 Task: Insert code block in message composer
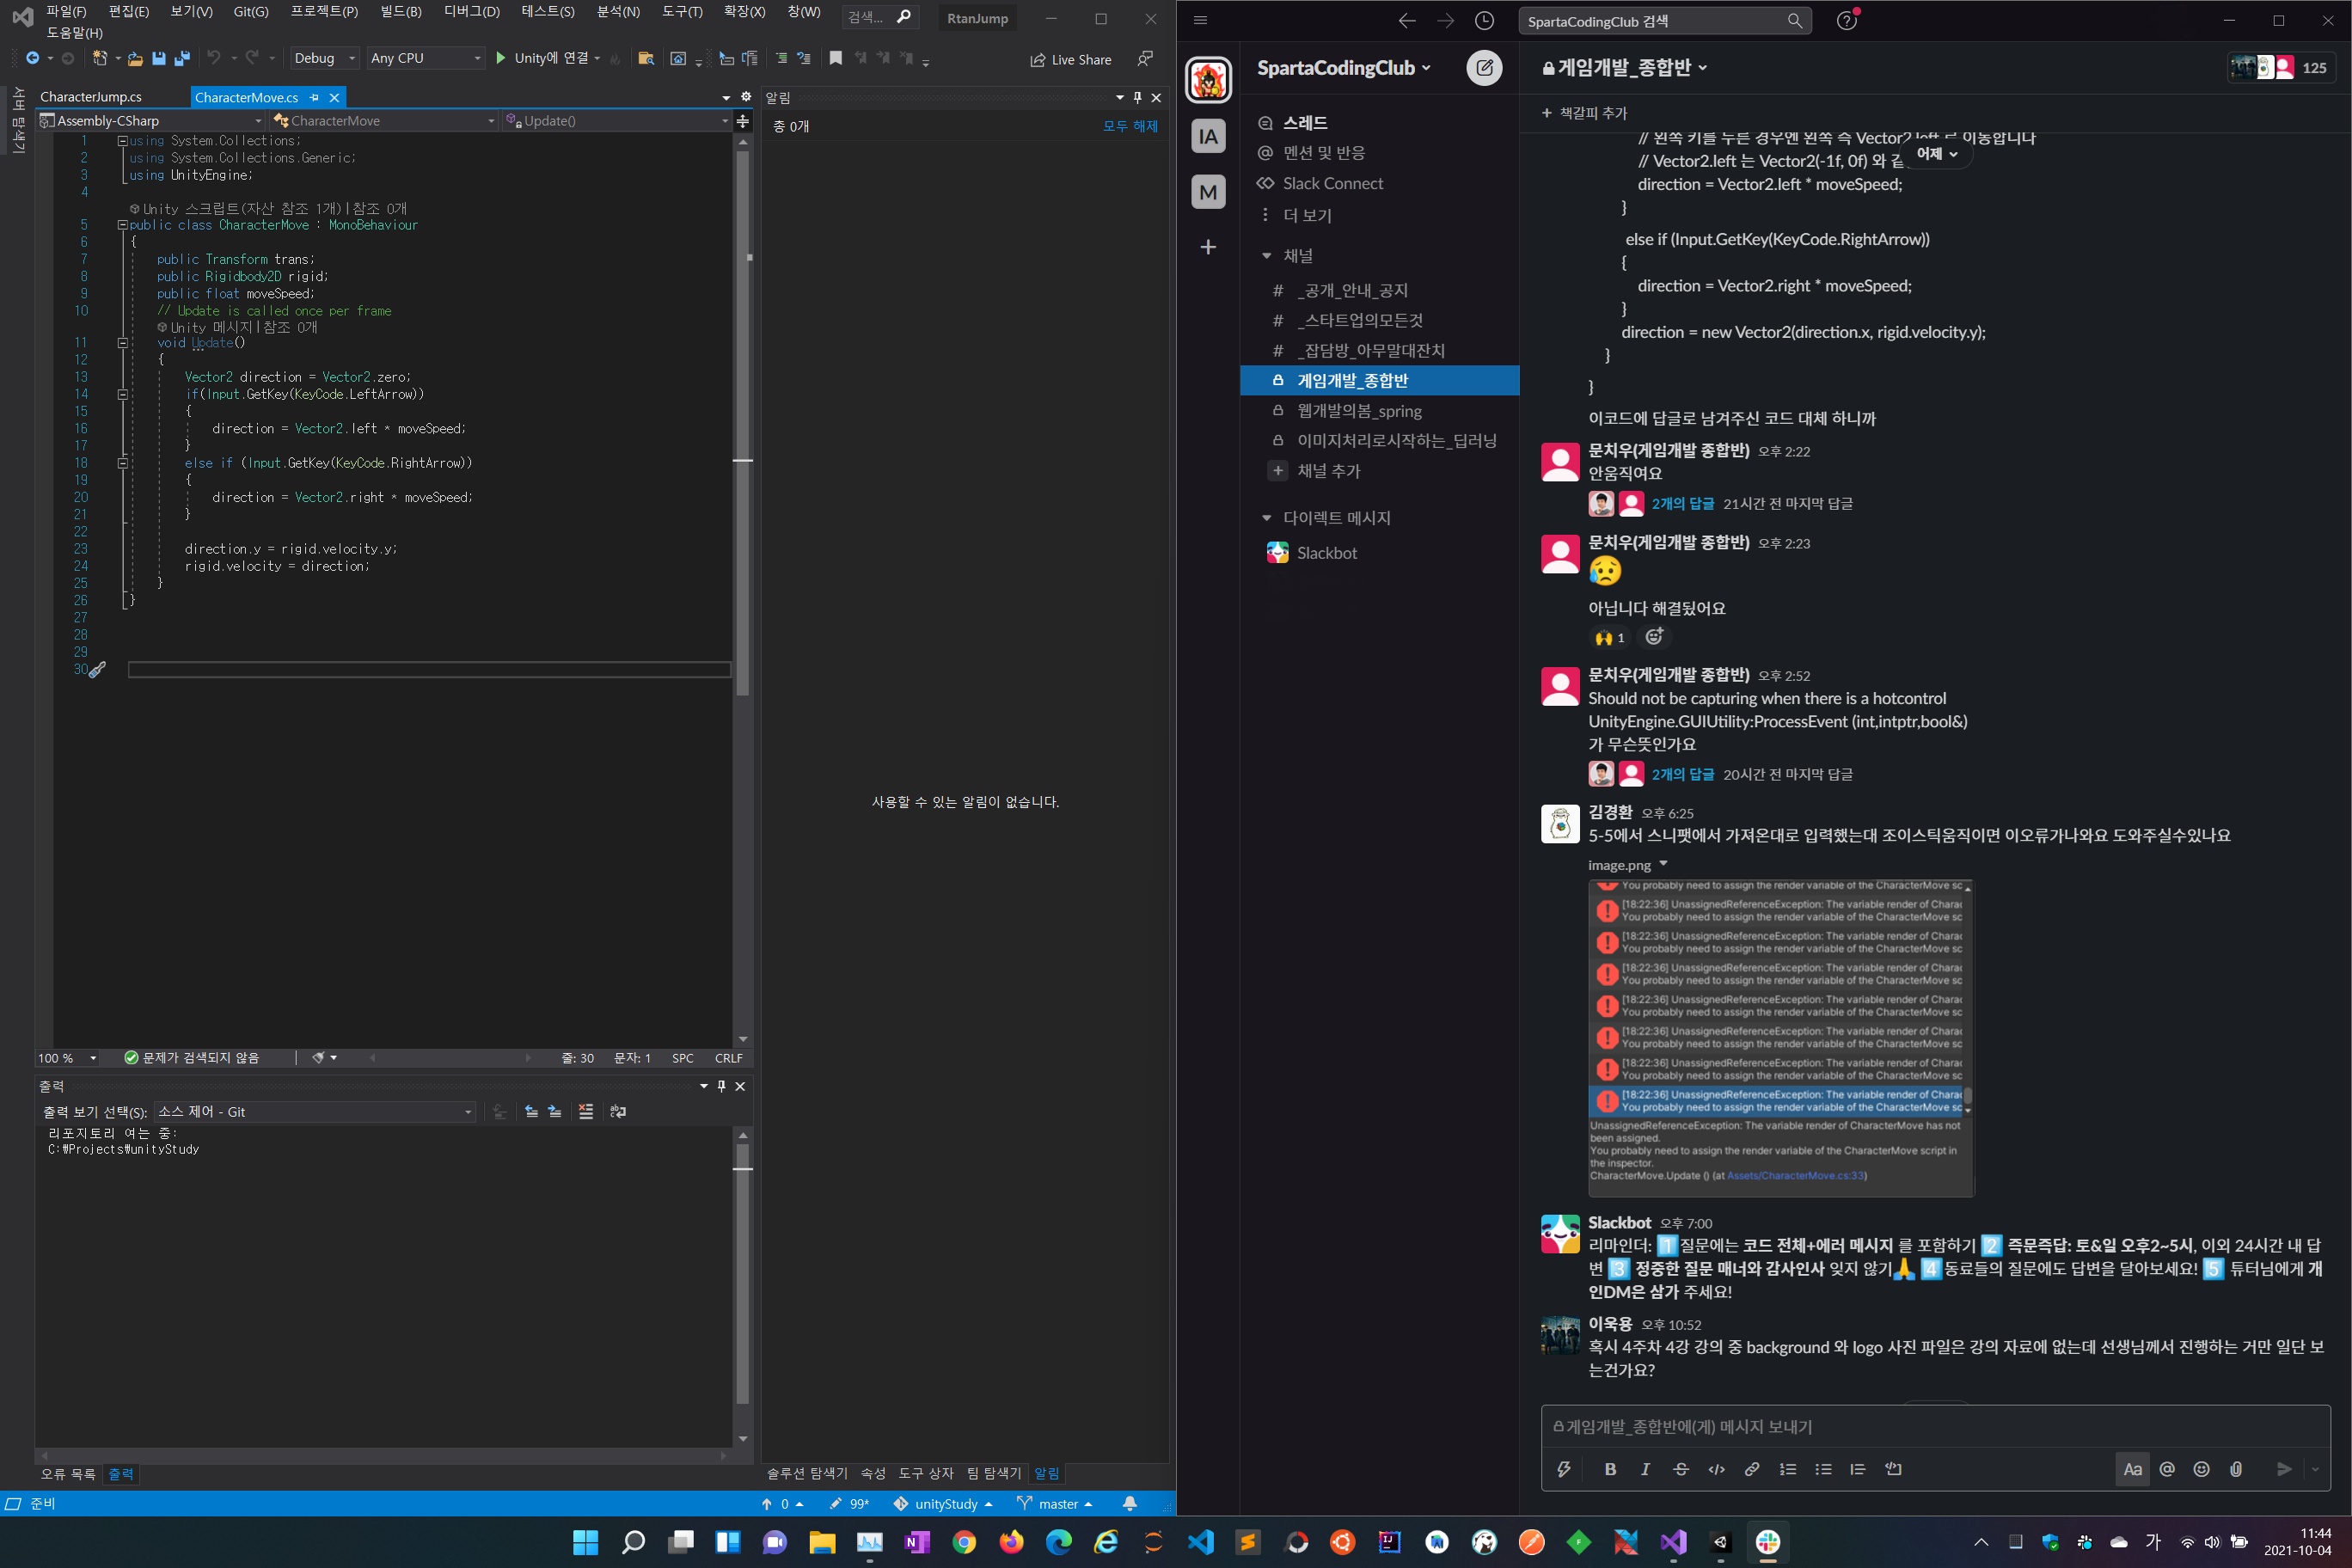(x=1893, y=1469)
